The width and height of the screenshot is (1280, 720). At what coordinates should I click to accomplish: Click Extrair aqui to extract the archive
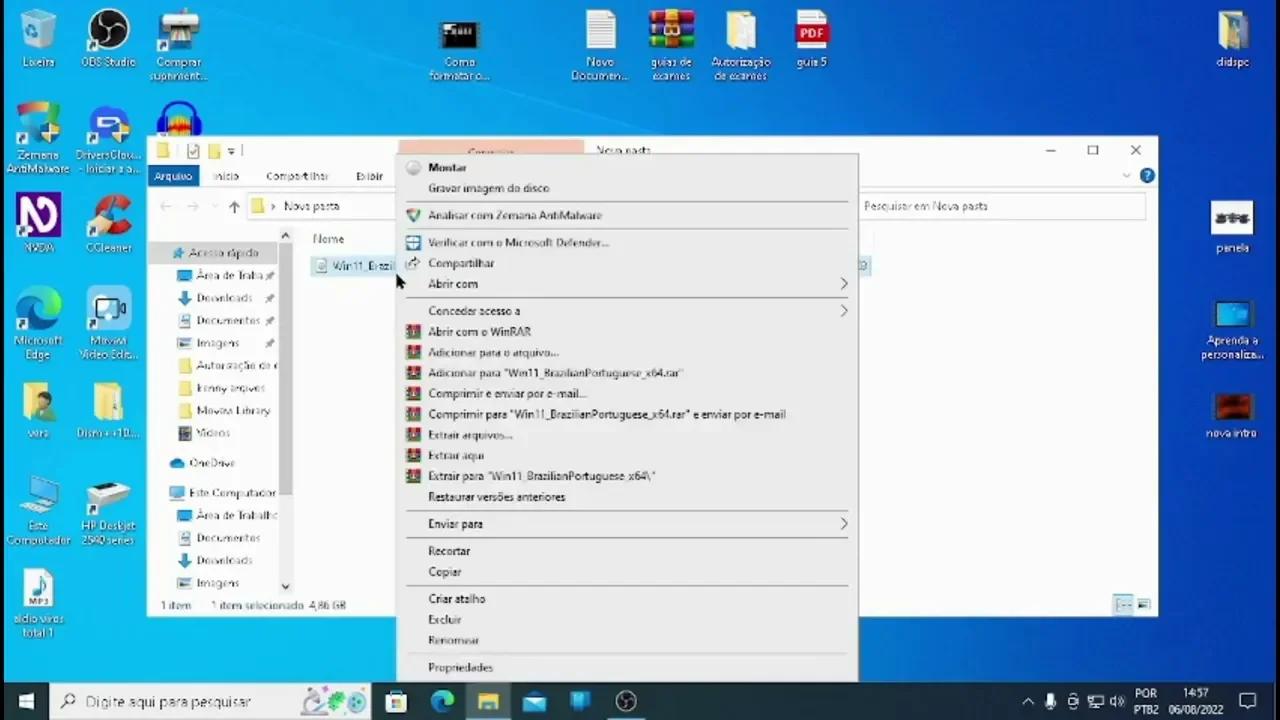point(456,455)
